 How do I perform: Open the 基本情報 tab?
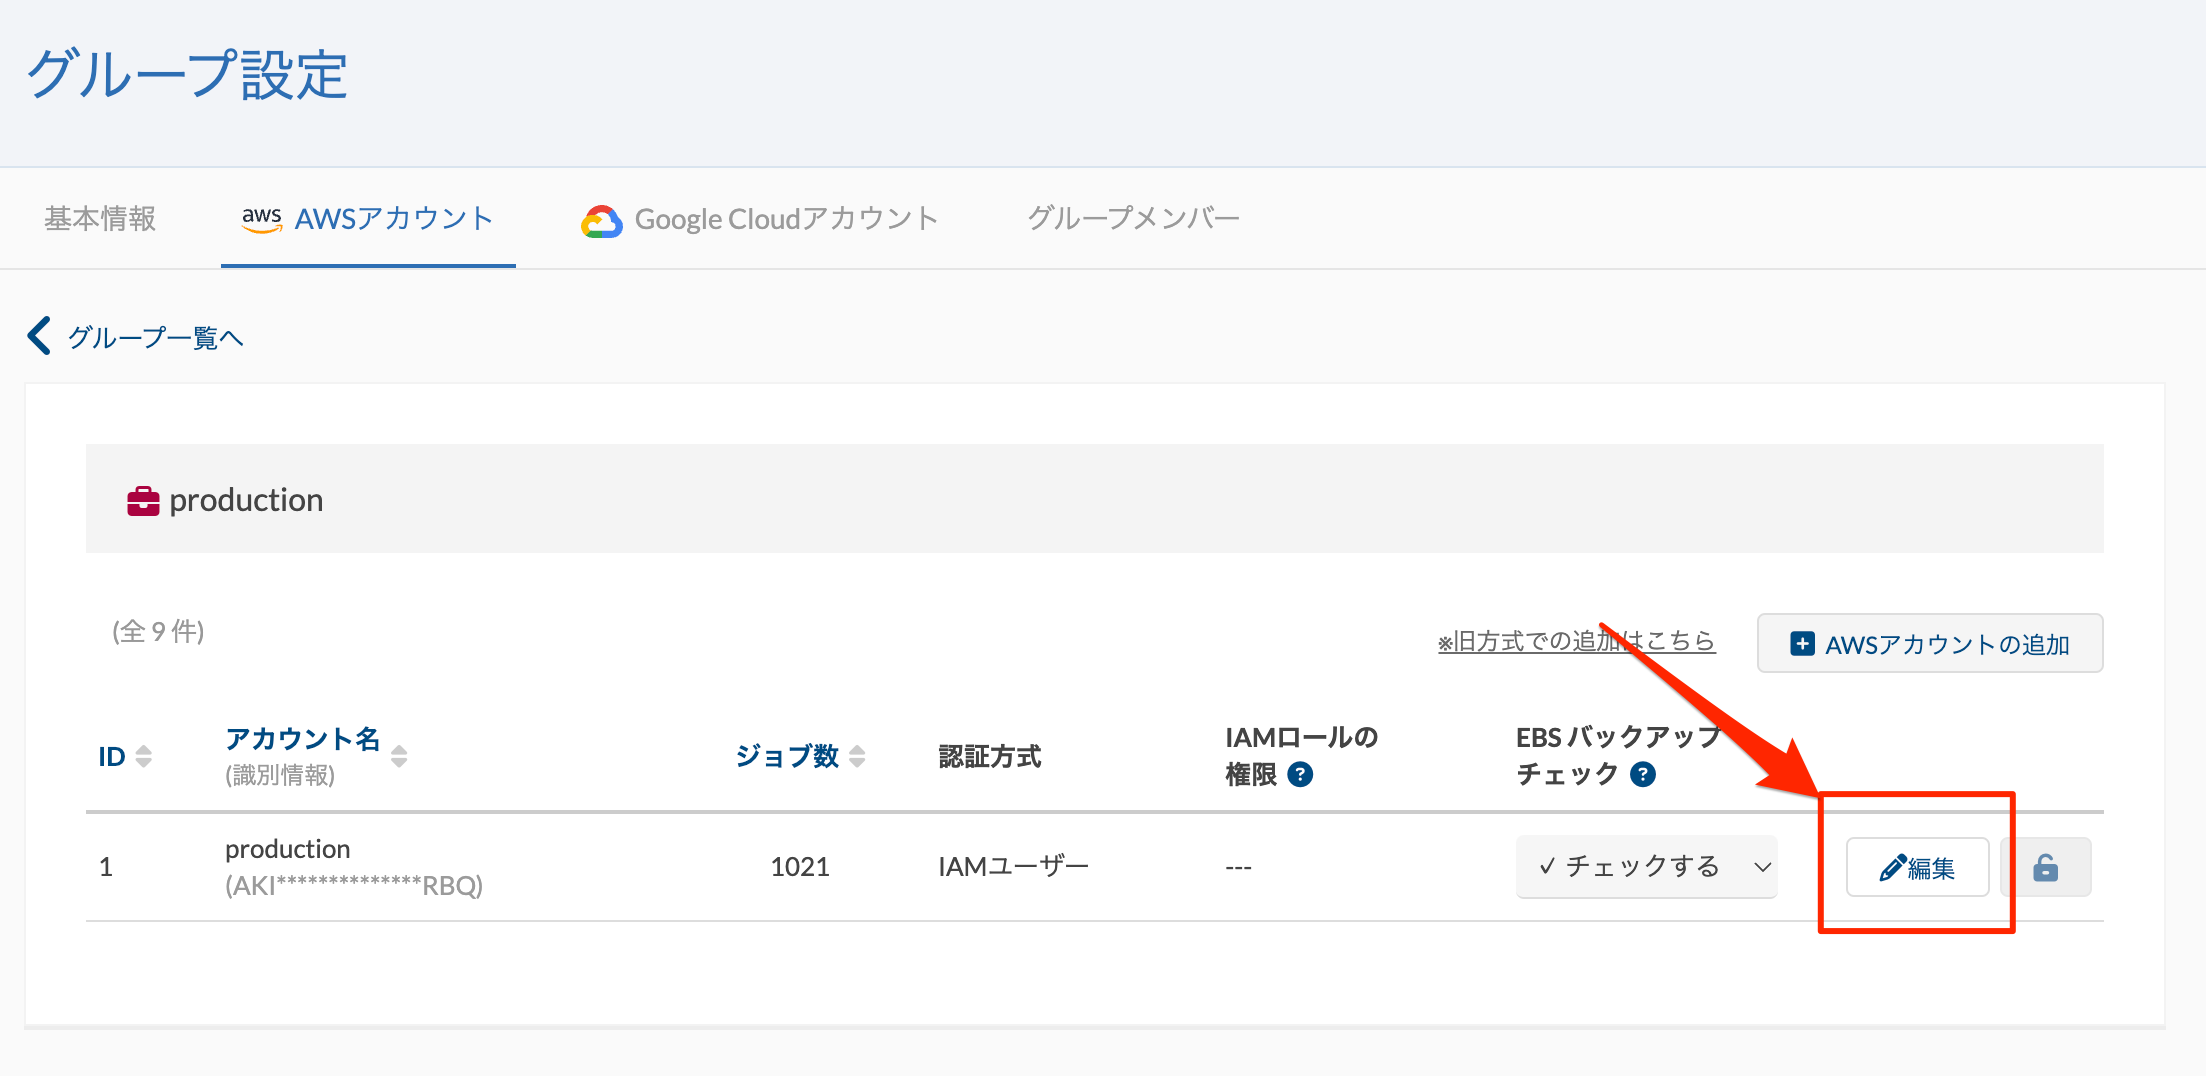point(100,219)
